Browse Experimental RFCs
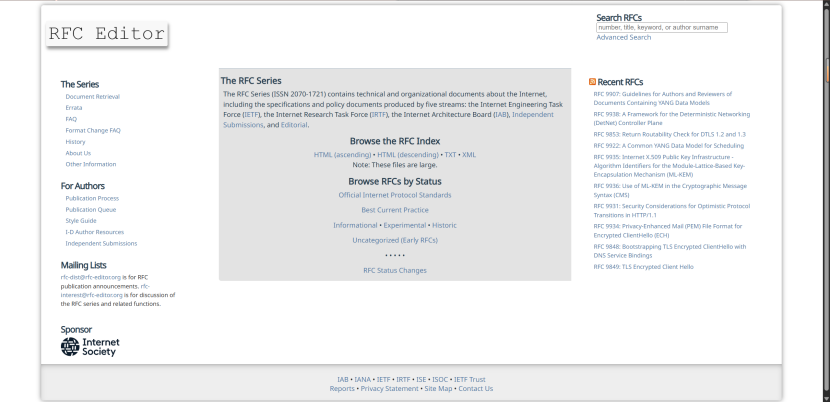This screenshot has height=402, width=830. point(405,225)
